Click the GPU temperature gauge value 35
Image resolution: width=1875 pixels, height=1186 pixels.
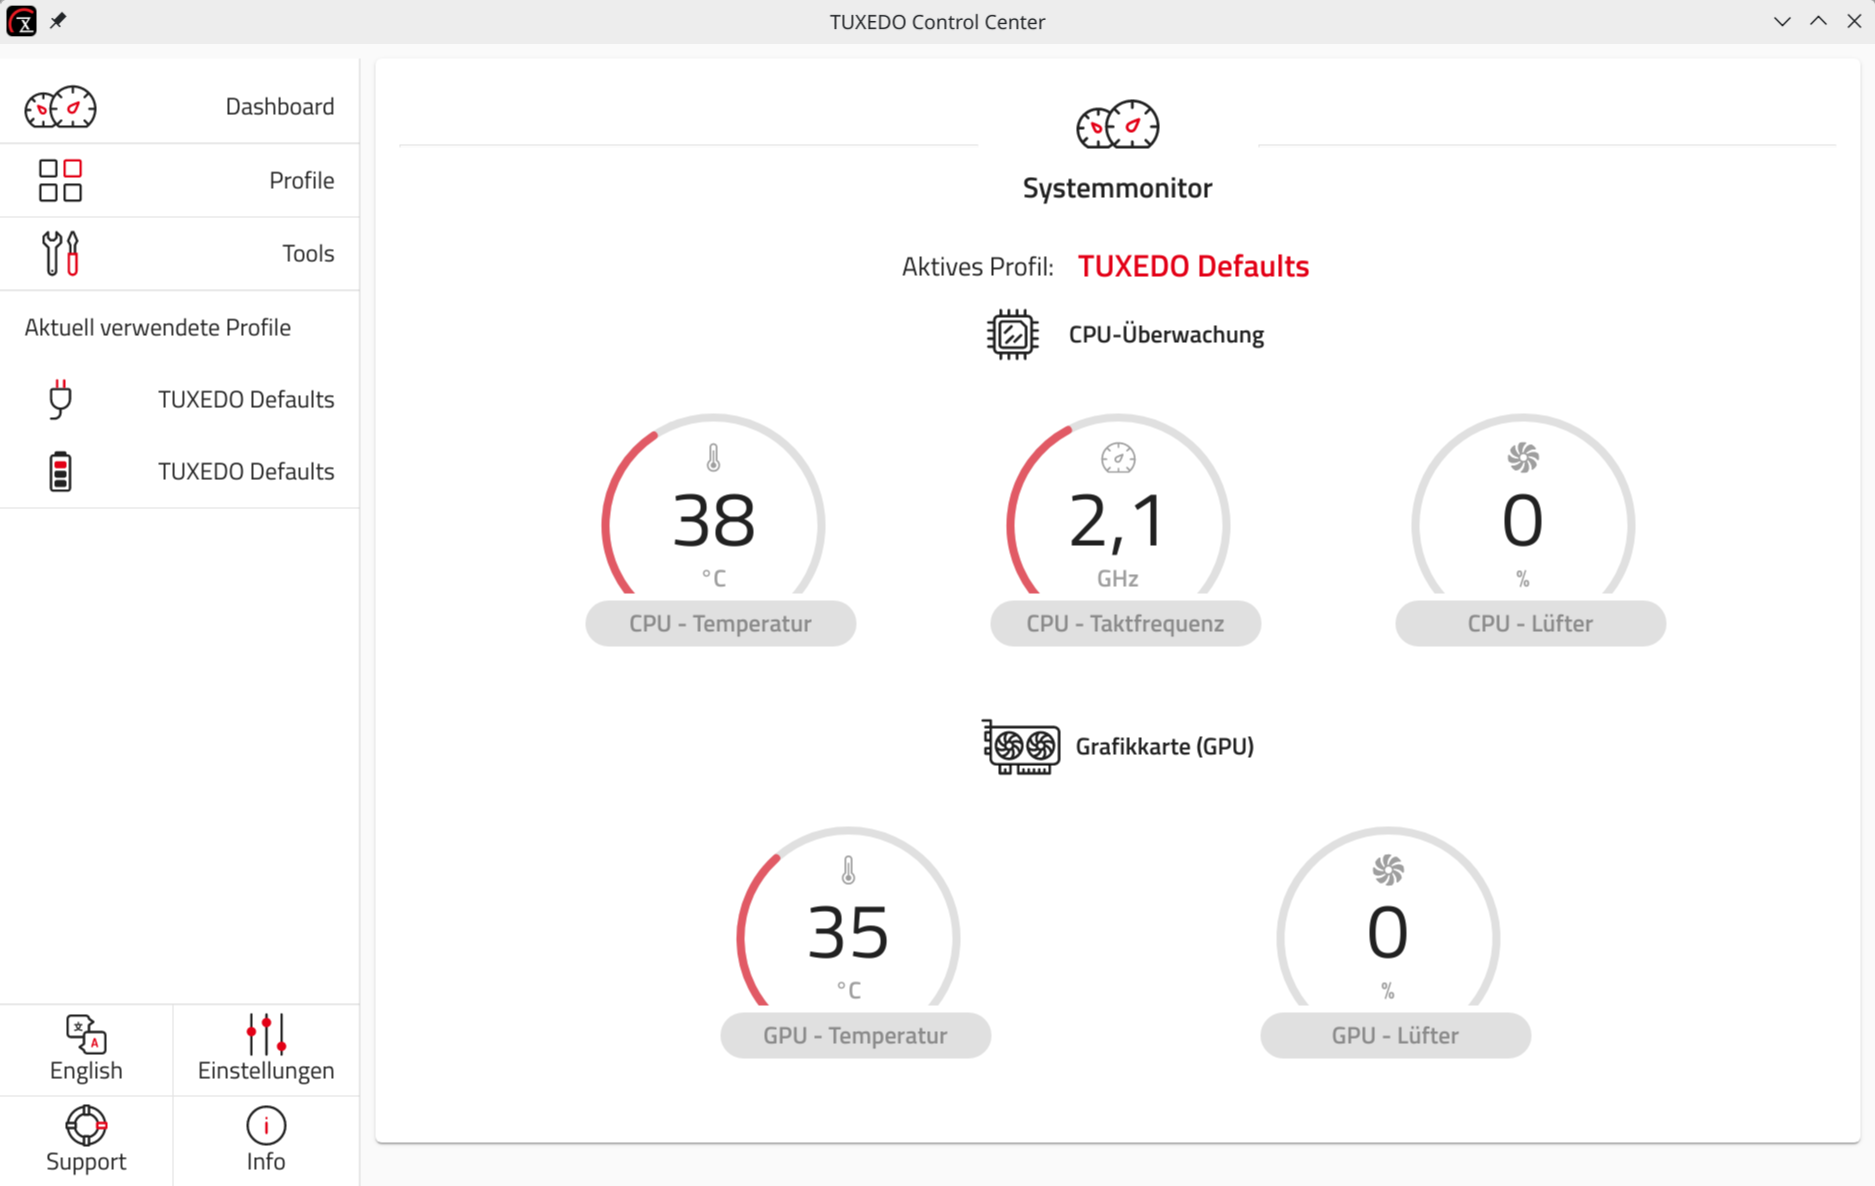point(848,933)
